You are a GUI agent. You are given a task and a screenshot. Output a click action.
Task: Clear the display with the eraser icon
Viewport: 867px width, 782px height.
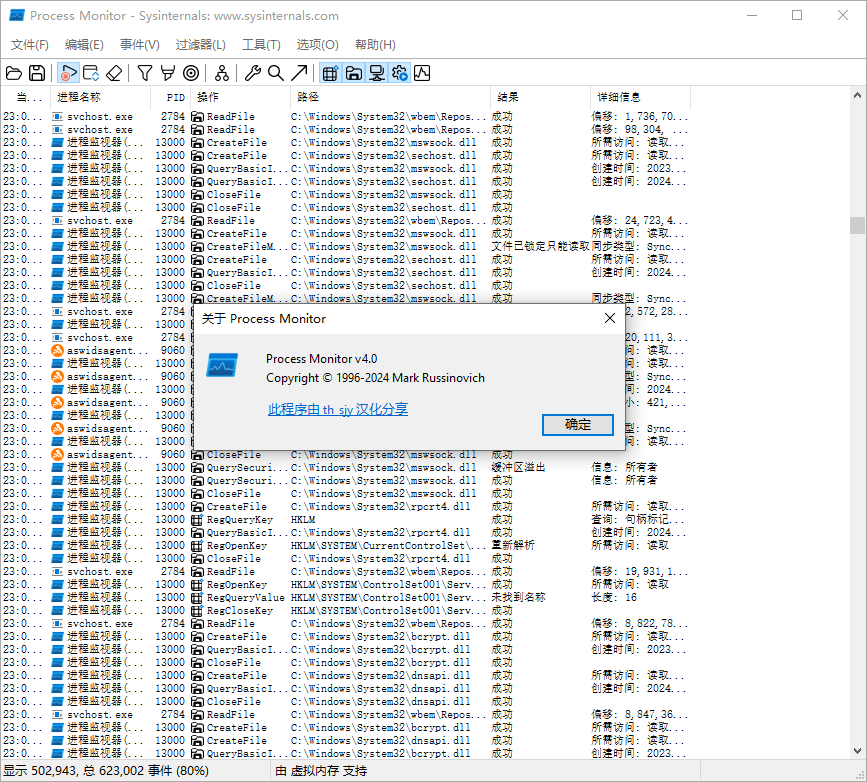114,73
